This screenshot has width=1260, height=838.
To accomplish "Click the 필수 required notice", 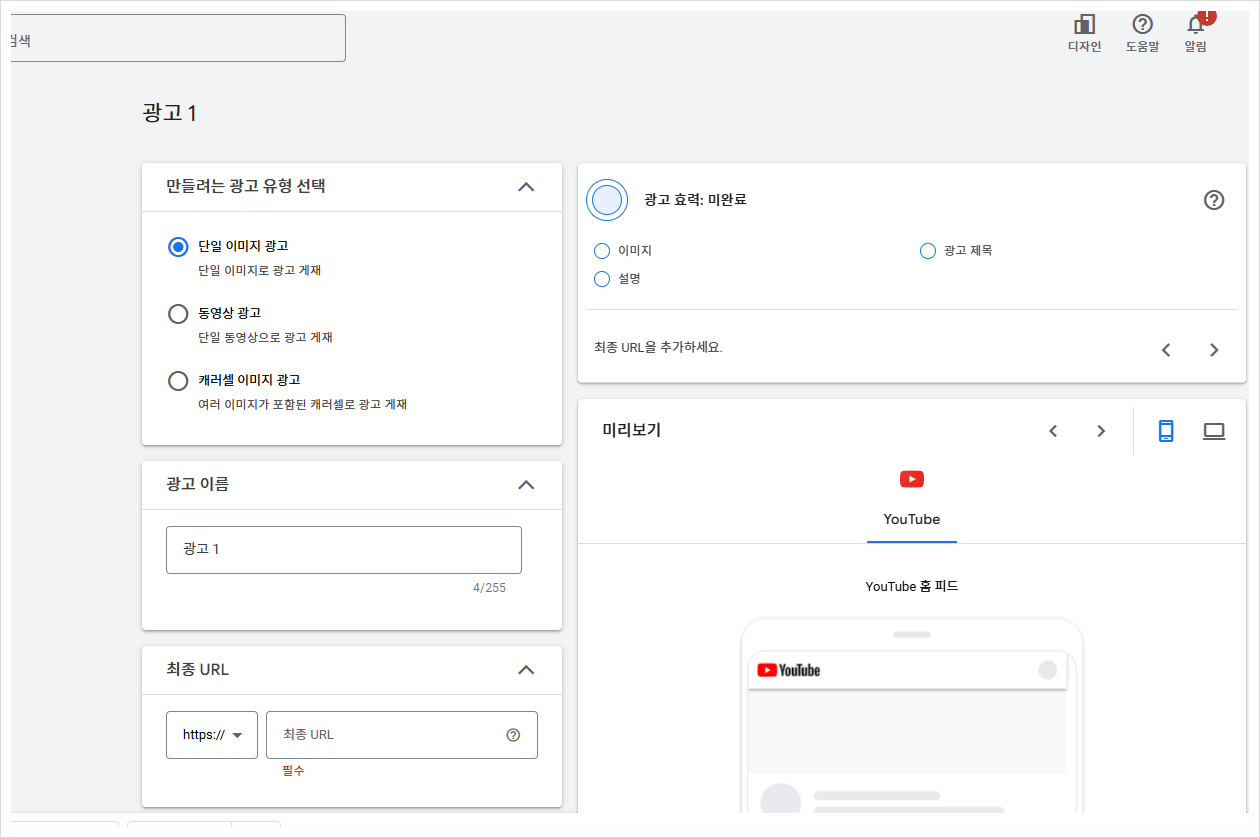I will click(x=293, y=771).
